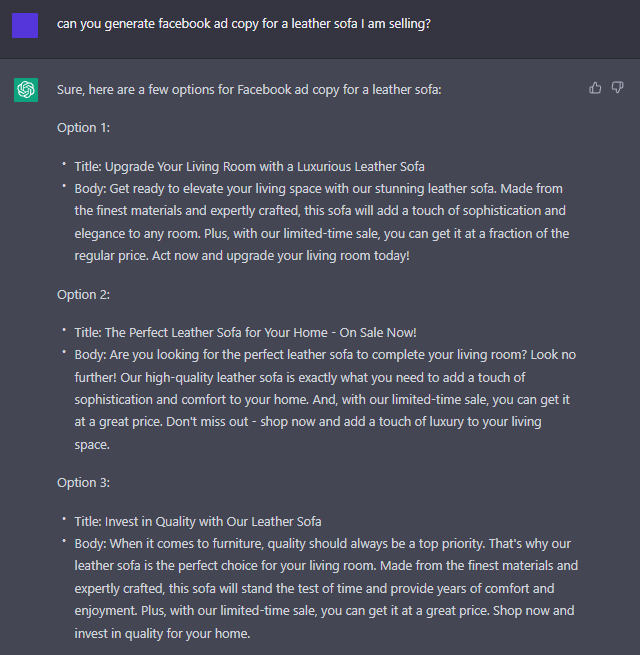Click the purple user avatar square

25,25
